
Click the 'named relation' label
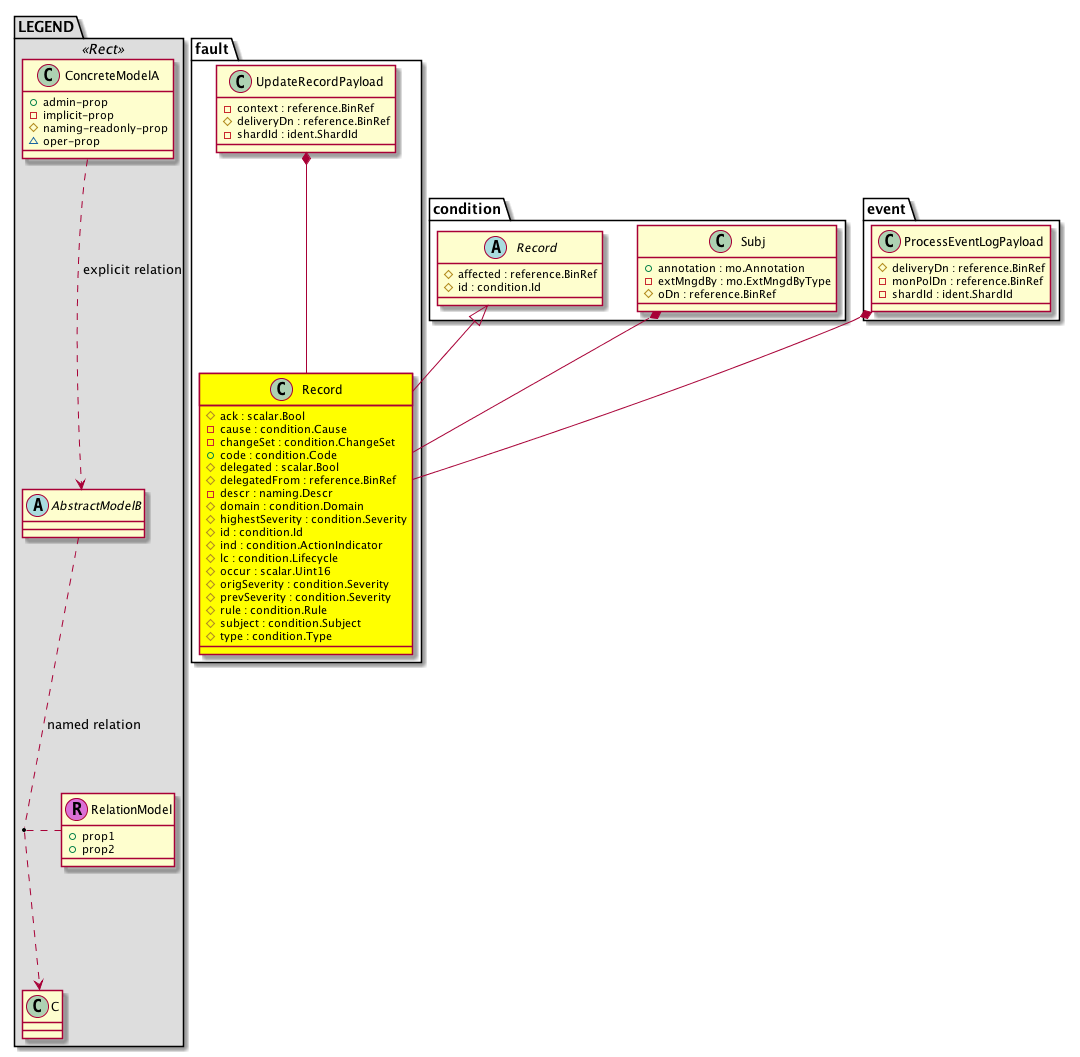coord(94,724)
